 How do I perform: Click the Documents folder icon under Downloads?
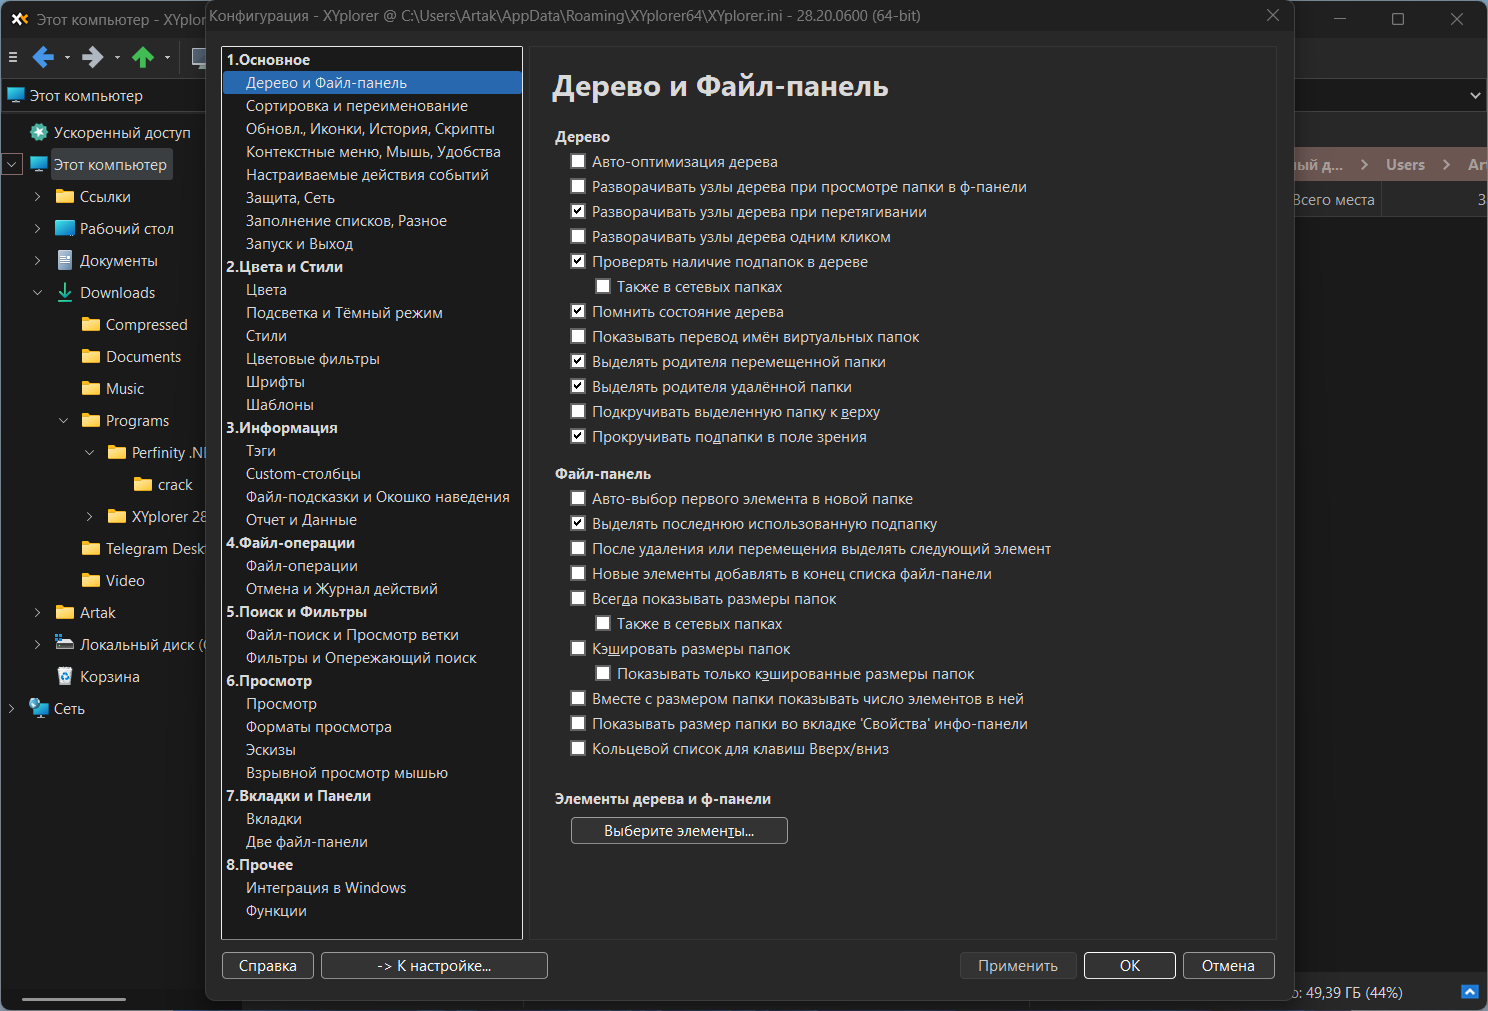[x=91, y=356]
